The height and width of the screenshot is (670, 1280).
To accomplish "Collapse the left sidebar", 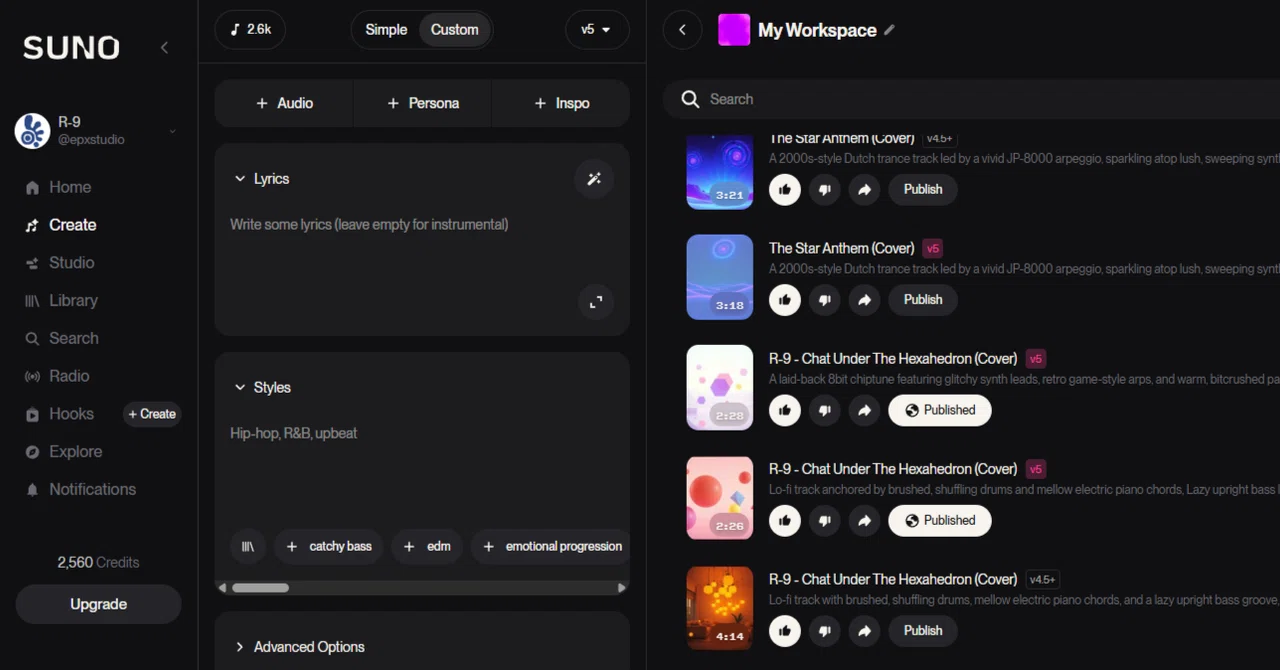I will (x=164, y=47).
